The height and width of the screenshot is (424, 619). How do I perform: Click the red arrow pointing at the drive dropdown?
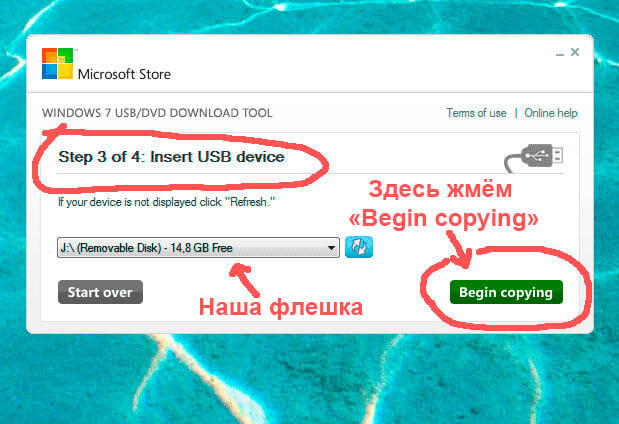click(244, 280)
